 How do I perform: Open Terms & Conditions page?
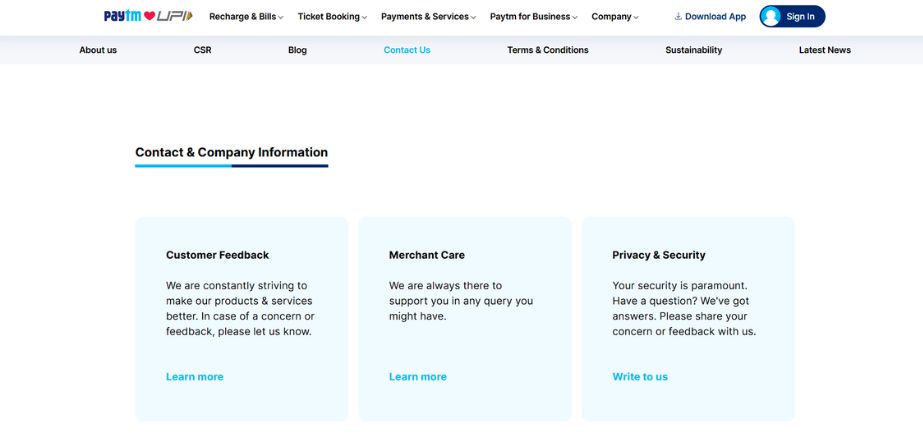pos(547,50)
